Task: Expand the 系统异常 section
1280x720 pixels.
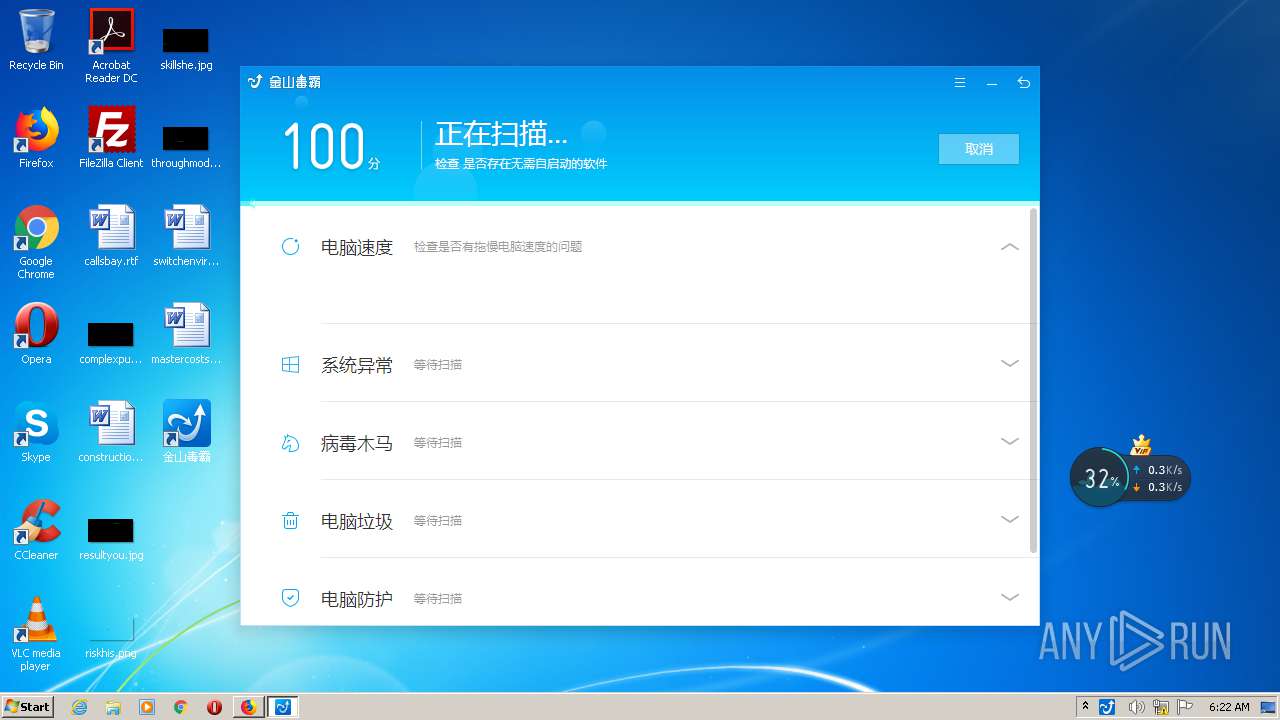Action: tap(1010, 364)
